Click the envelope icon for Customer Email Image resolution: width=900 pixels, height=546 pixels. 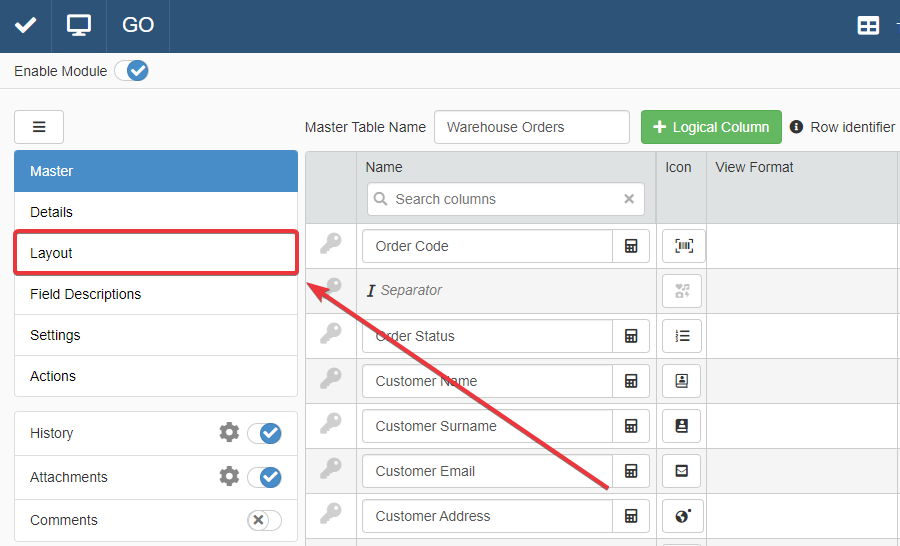coord(682,471)
